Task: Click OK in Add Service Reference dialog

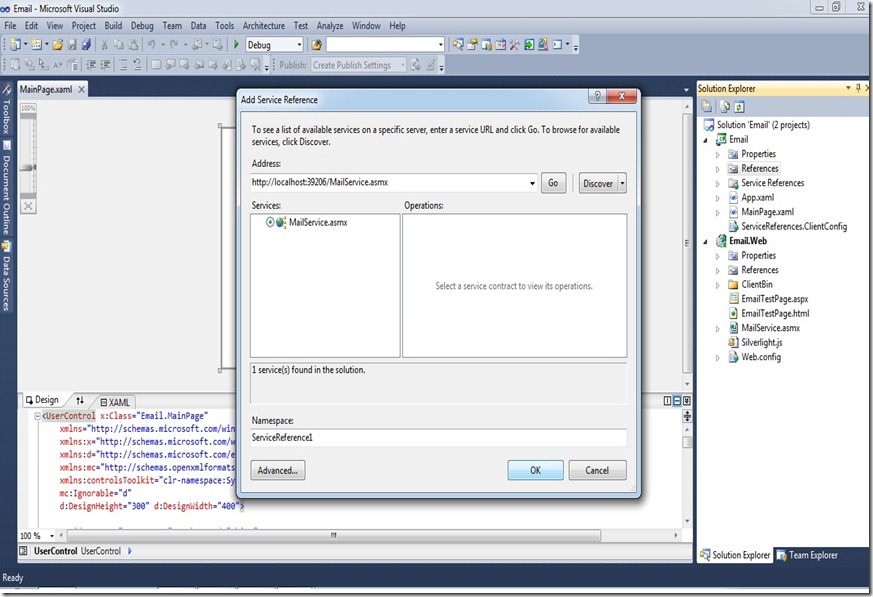Action: (x=535, y=470)
